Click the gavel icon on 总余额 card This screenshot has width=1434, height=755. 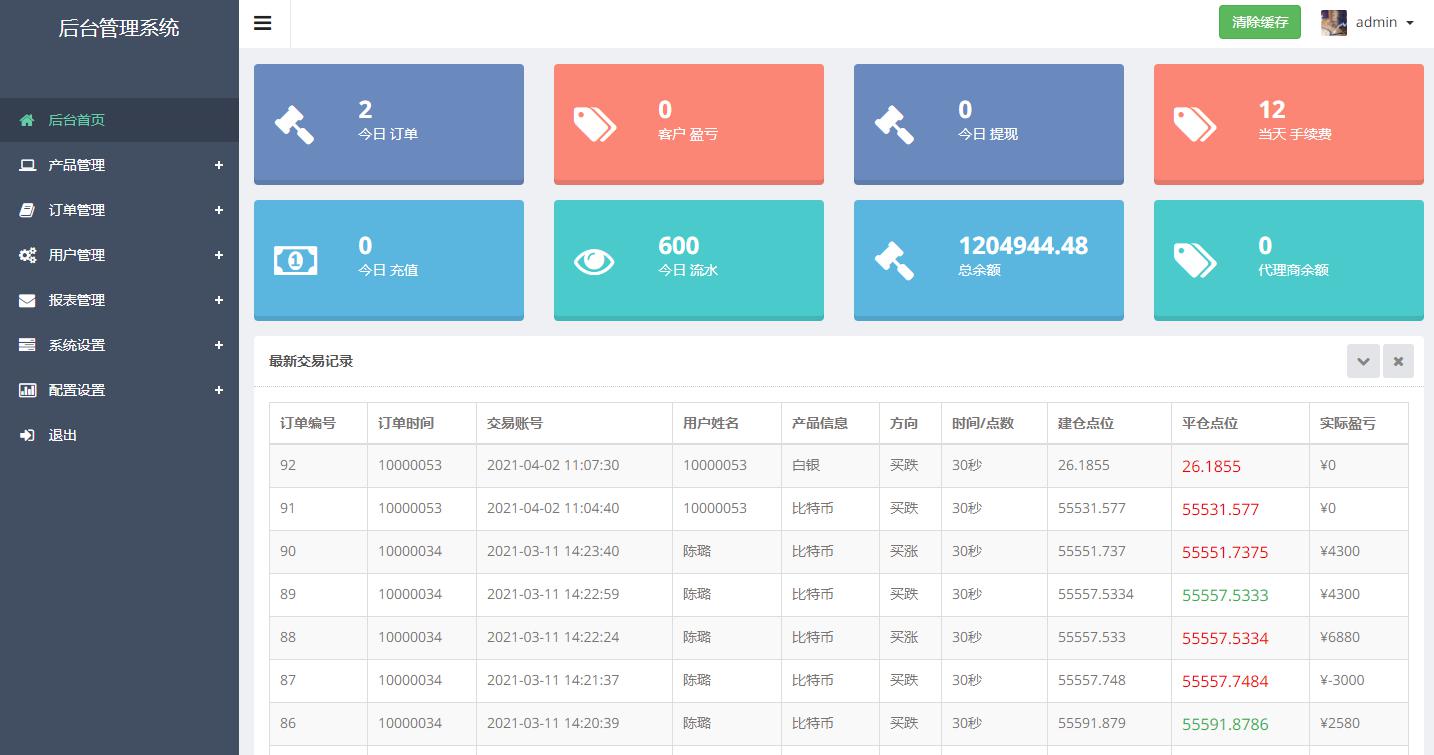click(x=894, y=260)
